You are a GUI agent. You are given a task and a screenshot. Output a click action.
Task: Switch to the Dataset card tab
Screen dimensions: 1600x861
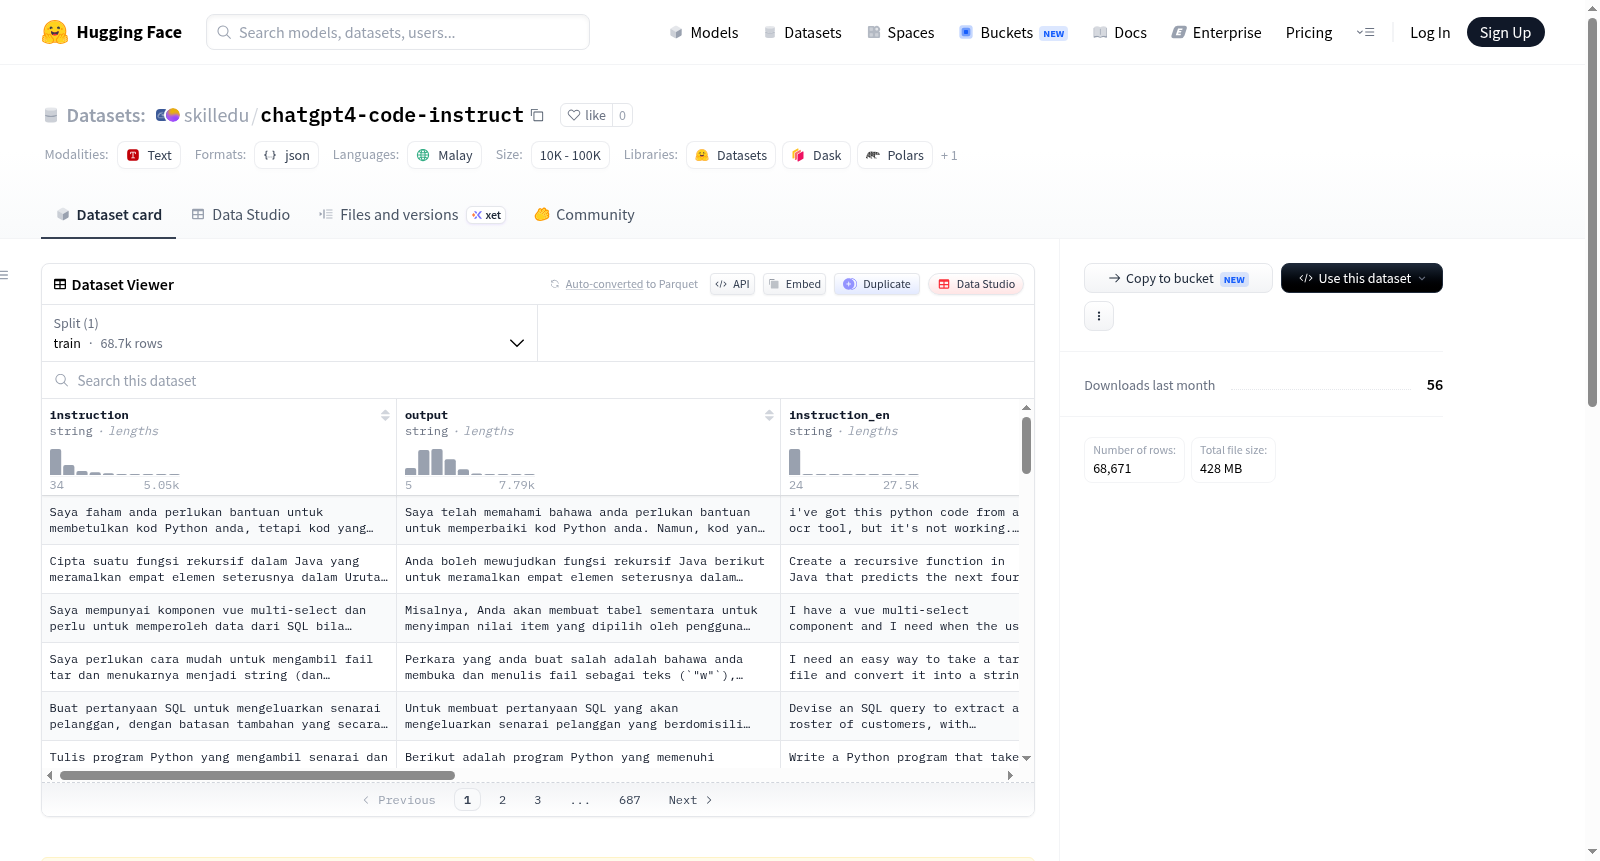coord(108,214)
